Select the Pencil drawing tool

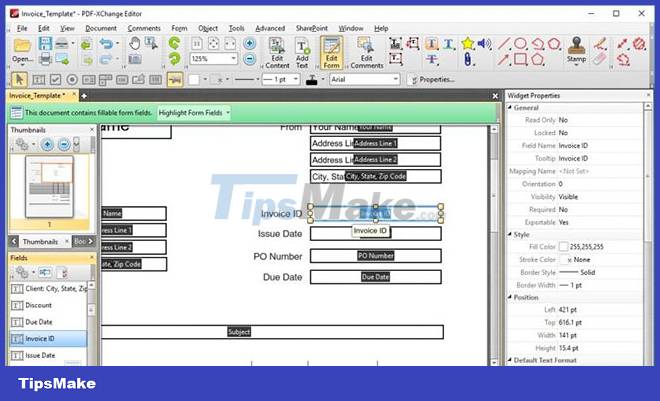[600, 43]
